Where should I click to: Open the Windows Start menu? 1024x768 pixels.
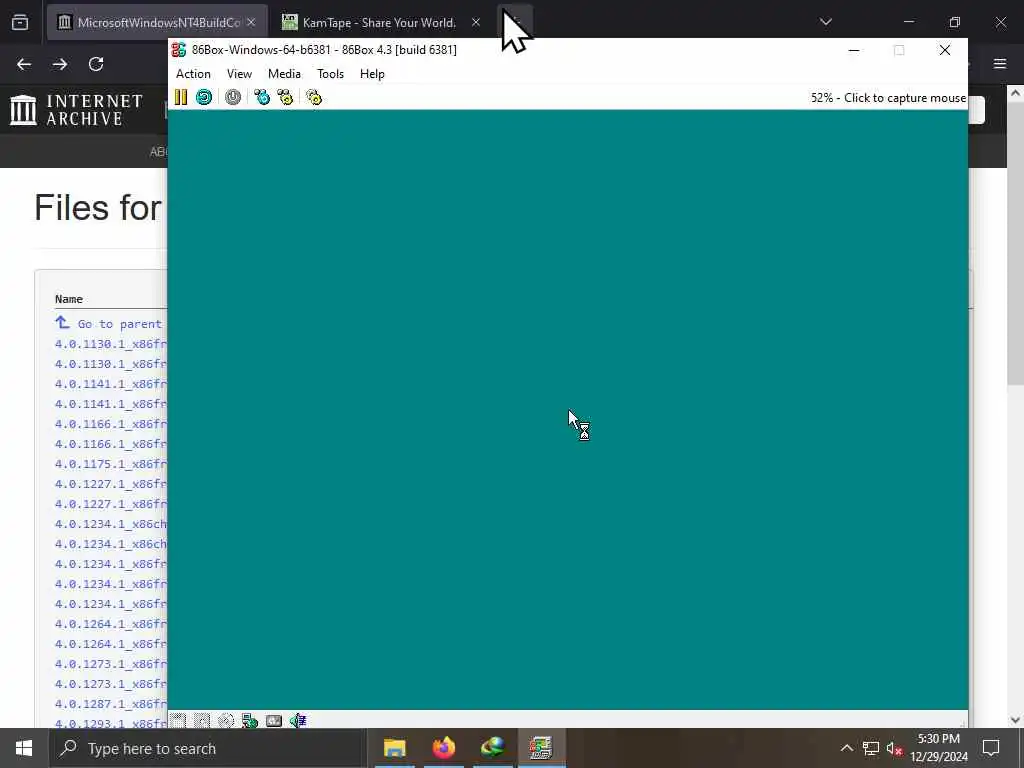pos(24,748)
